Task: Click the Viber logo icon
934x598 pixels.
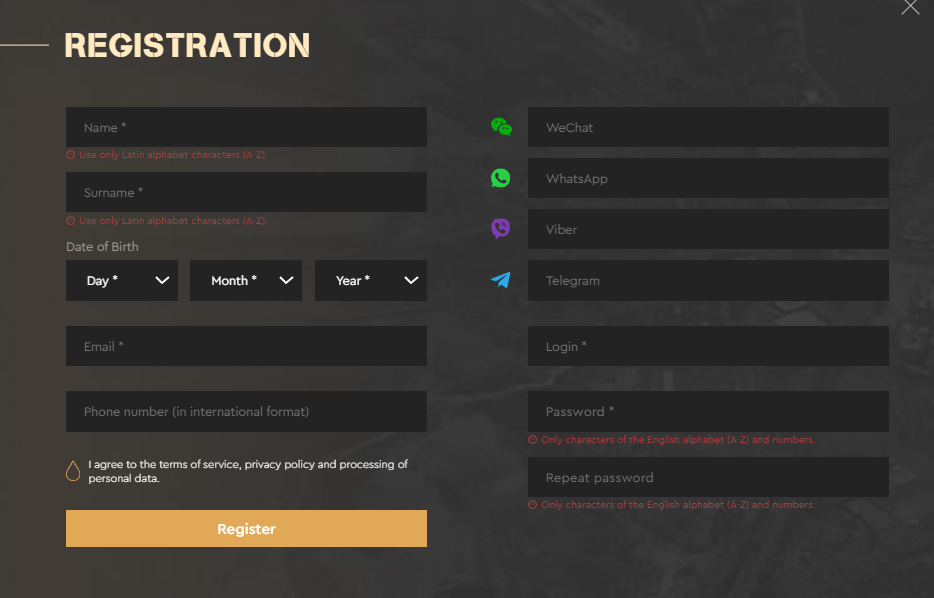Action: (500, 229)
